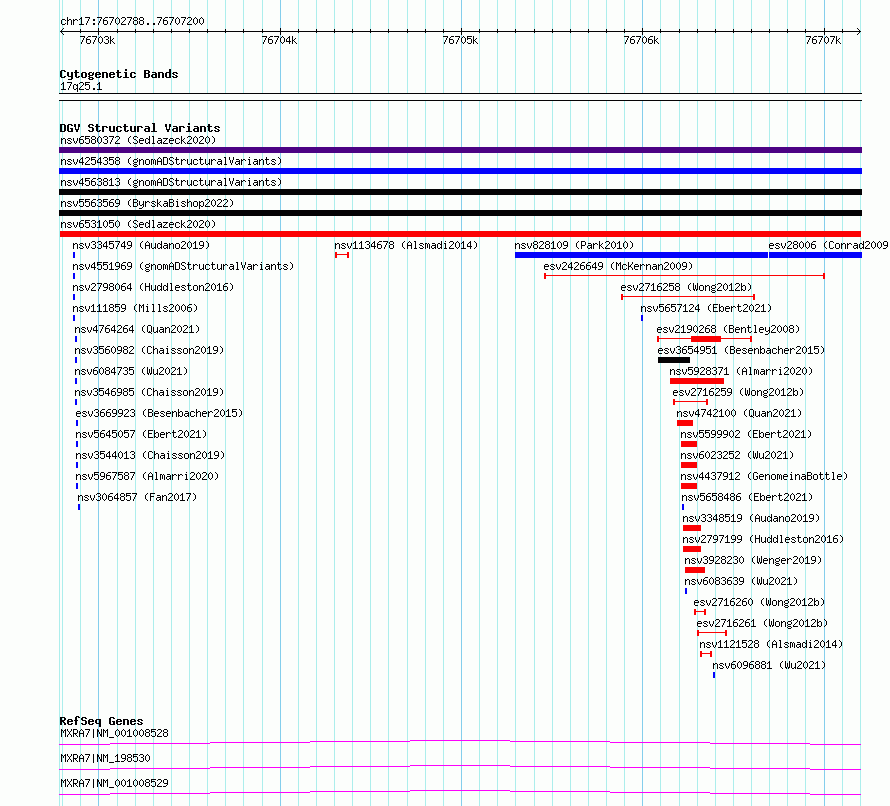Select MXRA7|NM_198530 transcript
Screen dimensions: 890x806
[105, 758]
